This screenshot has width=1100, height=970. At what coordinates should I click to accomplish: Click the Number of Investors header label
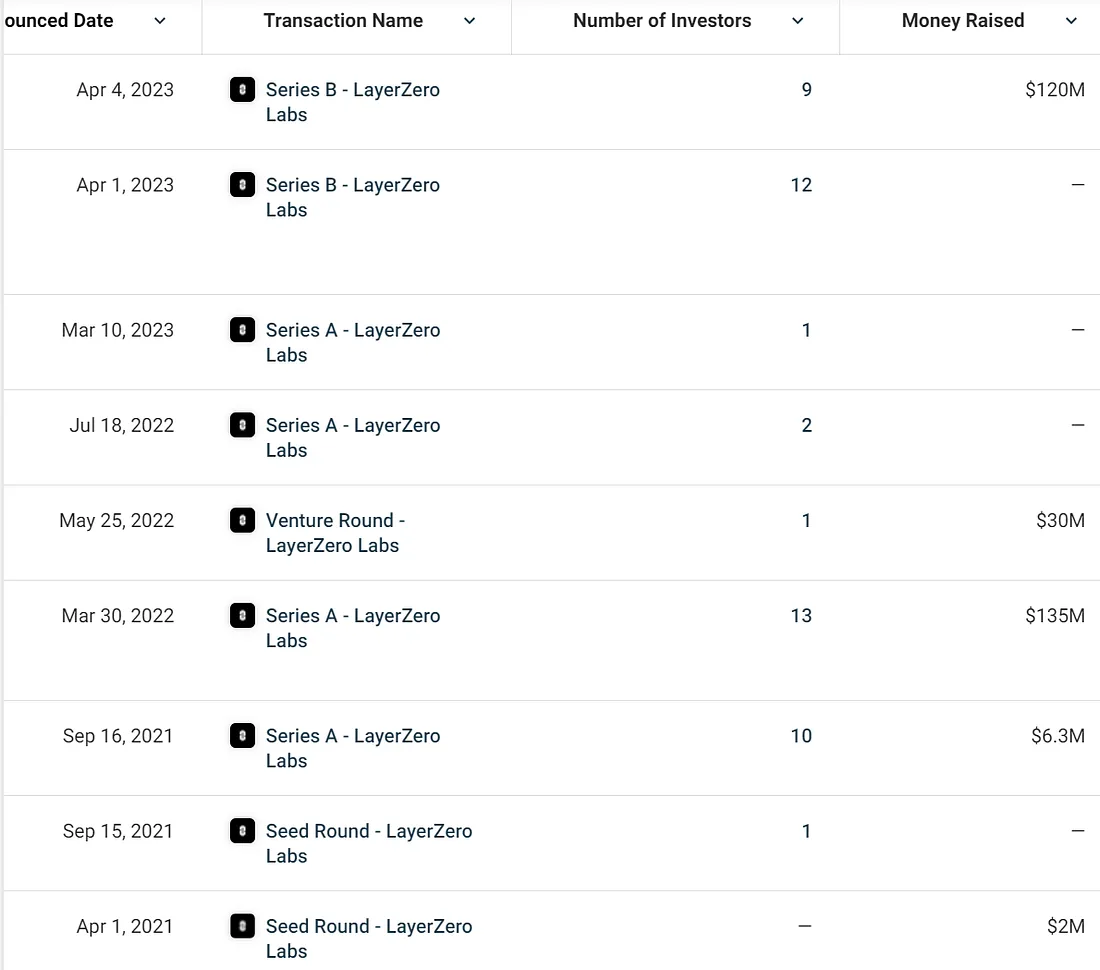click(662, 21)
